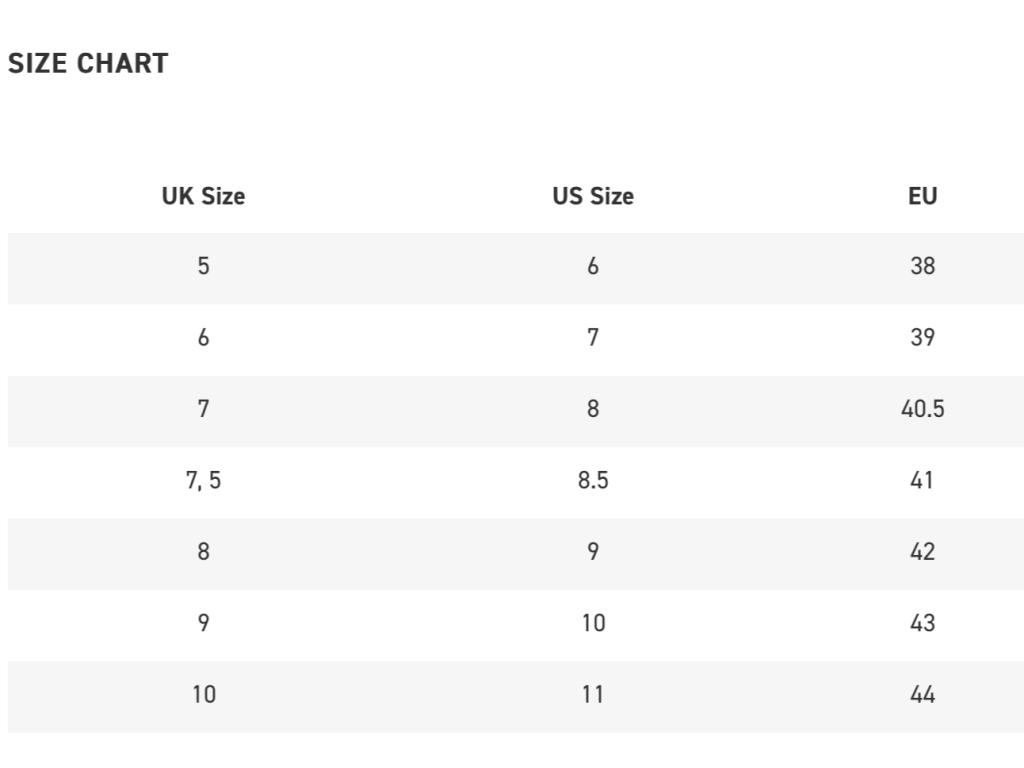
Task: Click the EU column header
Action: tap(922, 196)
